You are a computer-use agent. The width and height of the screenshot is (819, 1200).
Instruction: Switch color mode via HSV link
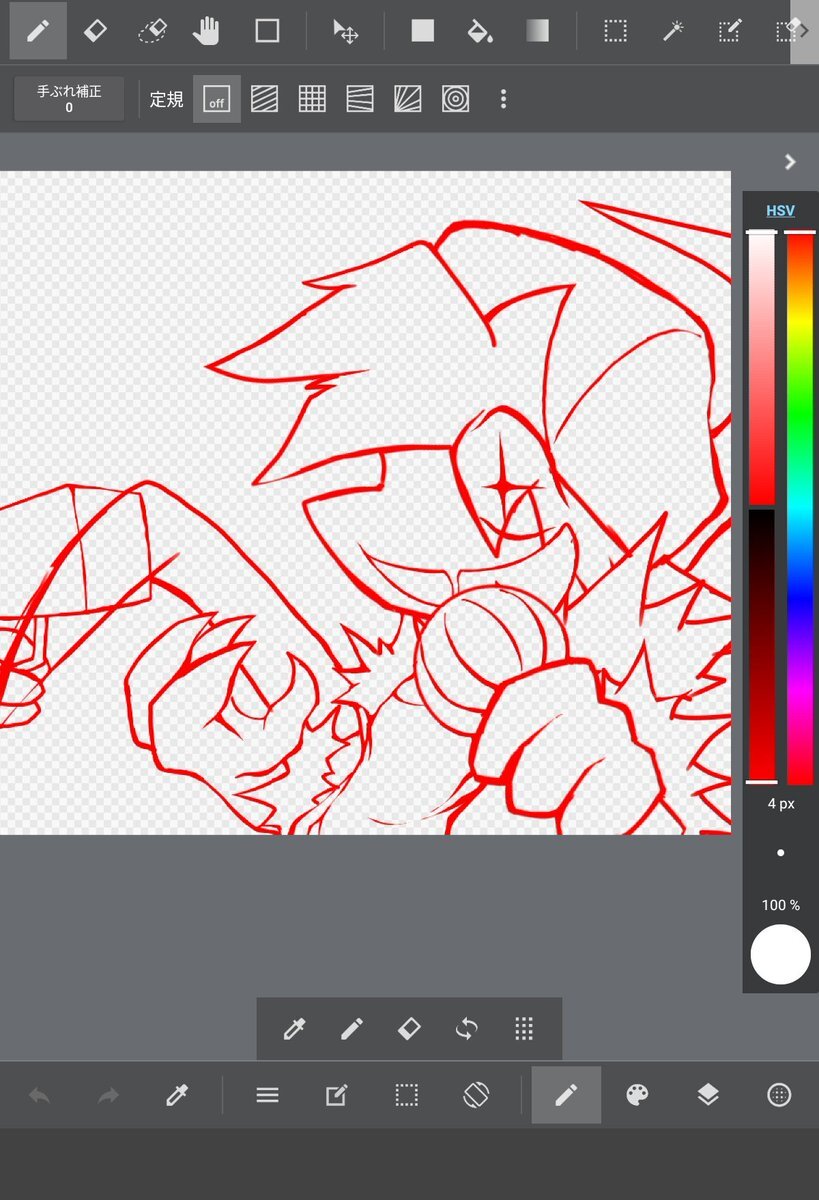click(780, 211)
